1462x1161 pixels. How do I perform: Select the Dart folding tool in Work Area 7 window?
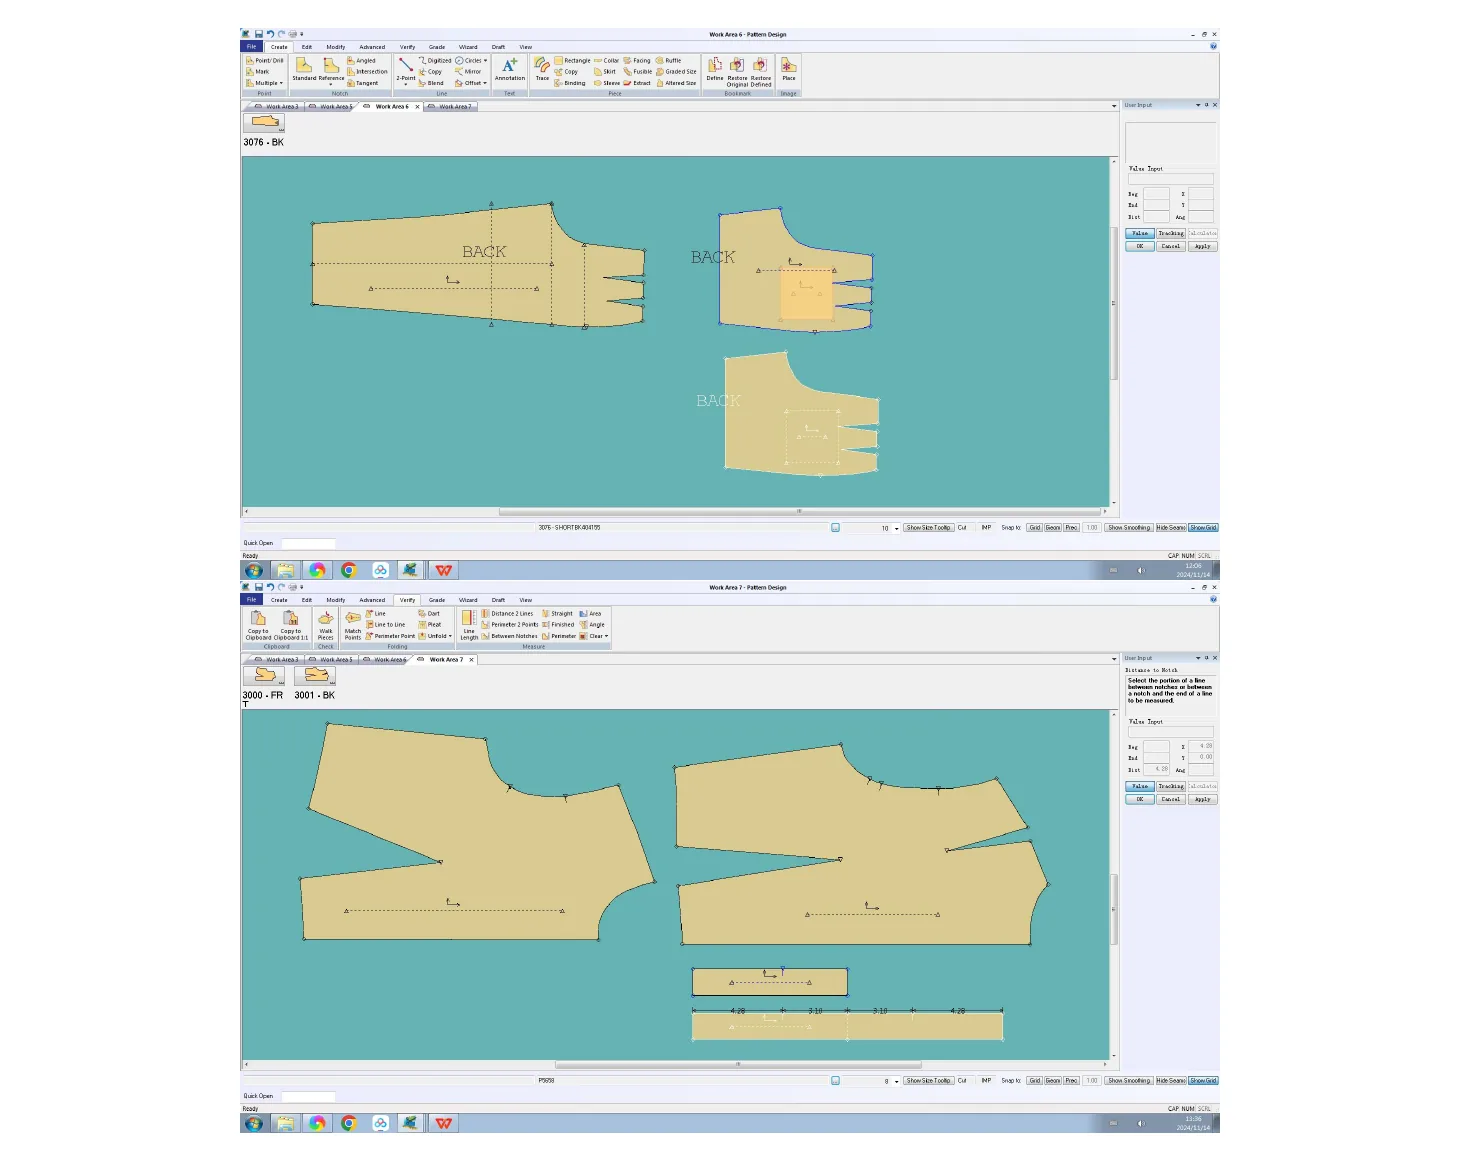[x=429, y=614]
